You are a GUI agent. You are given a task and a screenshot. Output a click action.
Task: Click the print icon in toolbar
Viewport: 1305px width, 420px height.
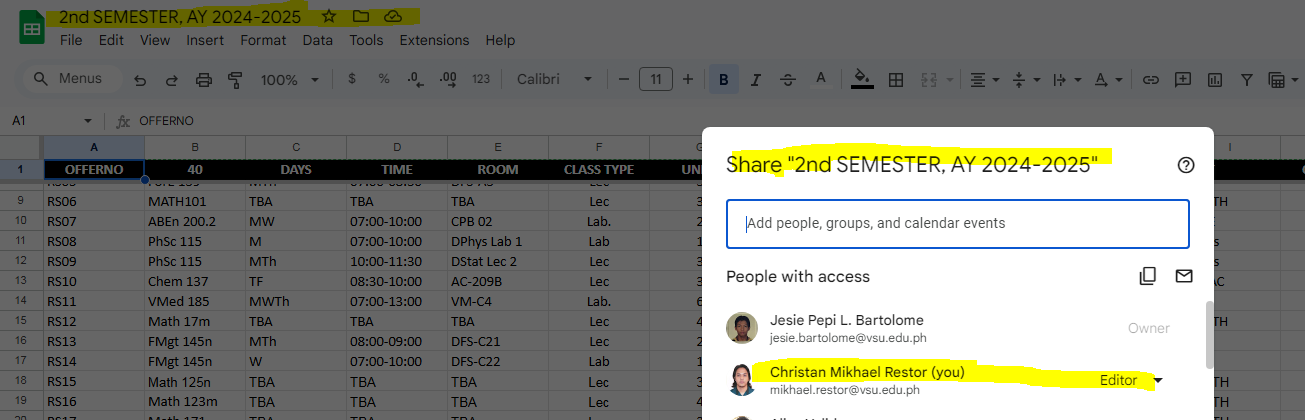pyautogui.click(x=204, y=80)
